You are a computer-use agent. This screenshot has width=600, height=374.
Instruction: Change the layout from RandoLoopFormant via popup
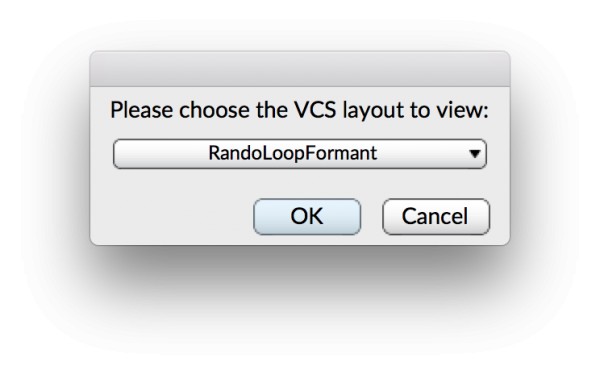(x=300, y=154)
